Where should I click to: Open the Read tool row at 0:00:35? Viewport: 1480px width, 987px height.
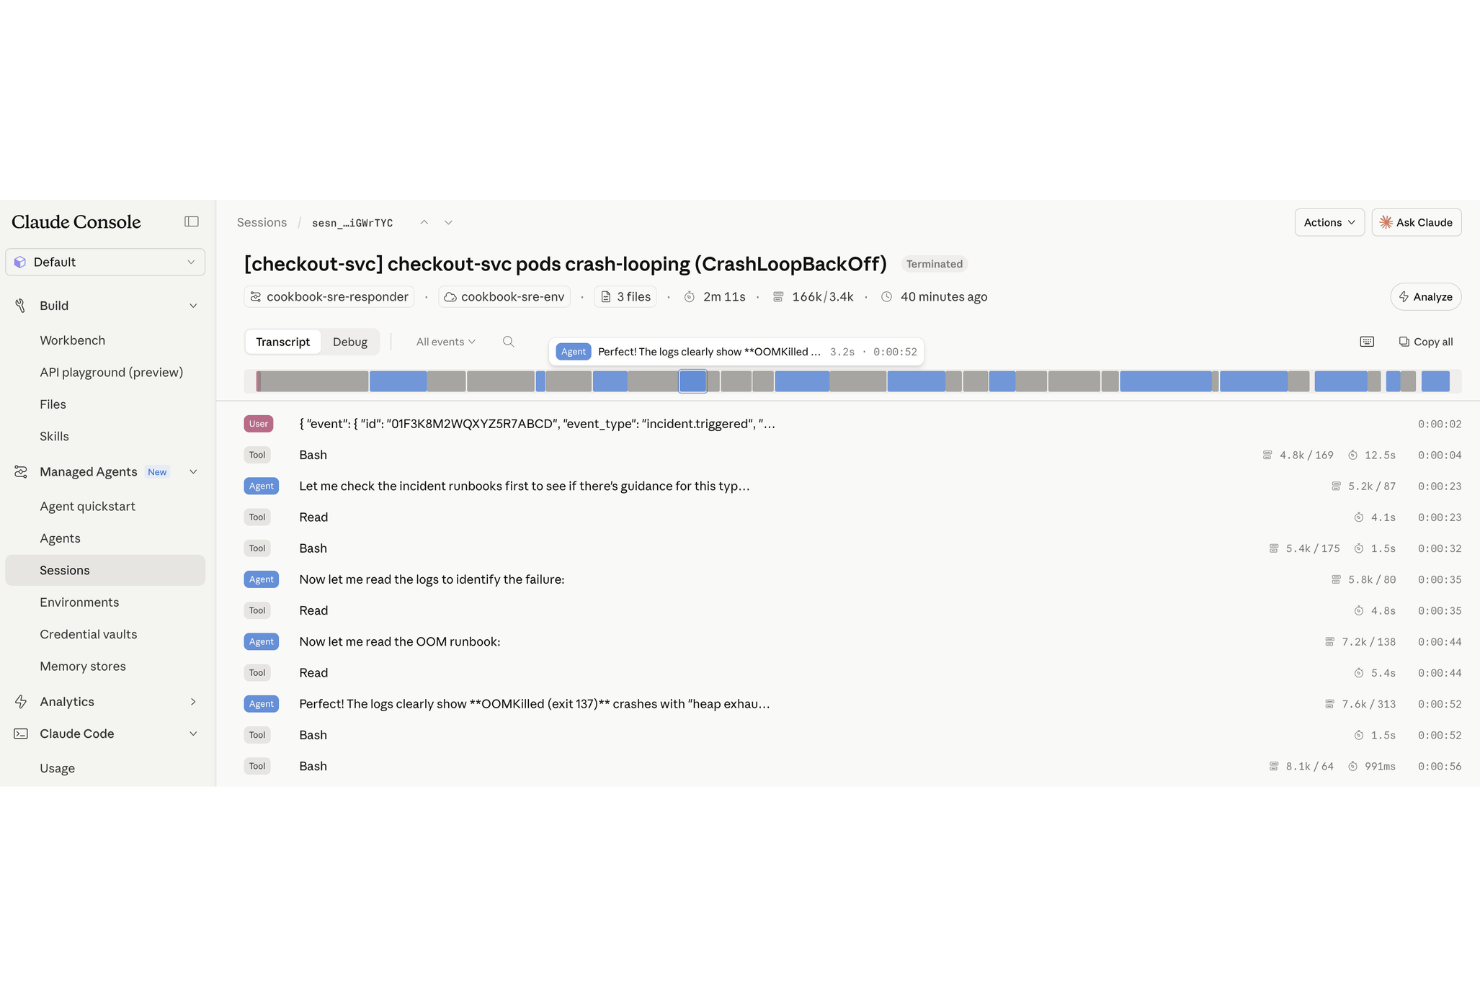852,610
